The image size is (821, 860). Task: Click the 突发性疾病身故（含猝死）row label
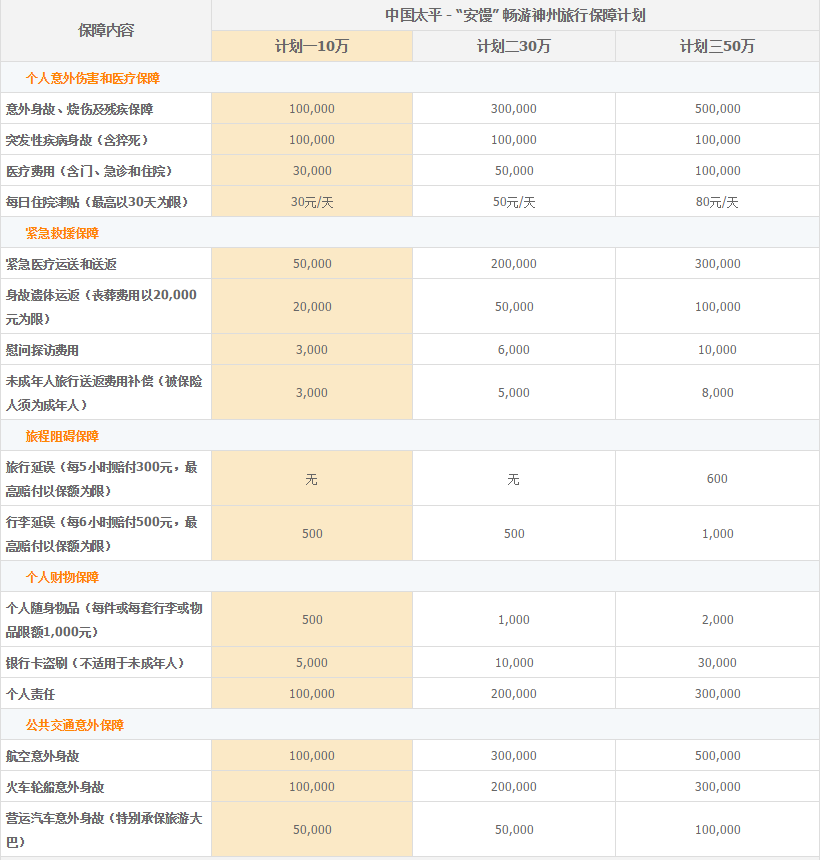pyautogui.click(x=77, y=140)
